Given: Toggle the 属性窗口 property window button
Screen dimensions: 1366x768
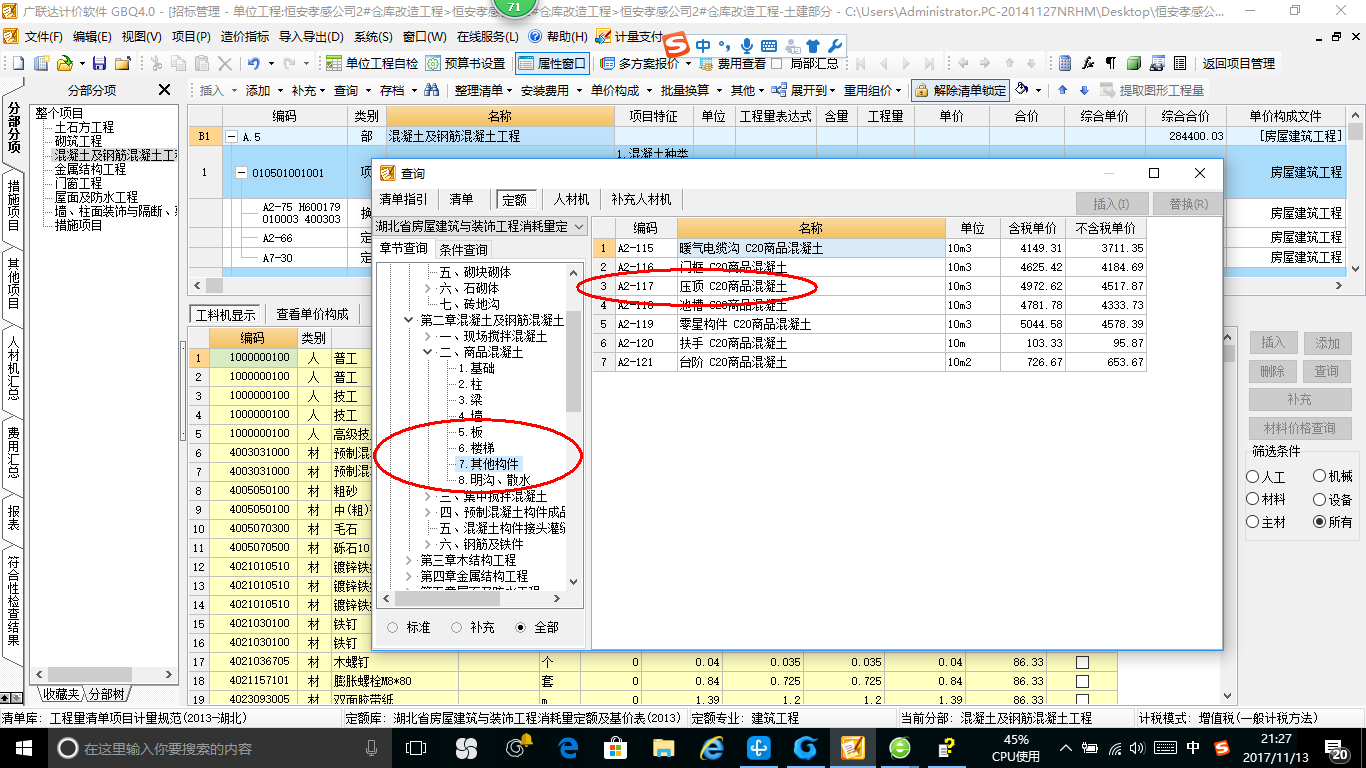Looking at the screenshot, I should pyautogui.click(x=552, y=63).
